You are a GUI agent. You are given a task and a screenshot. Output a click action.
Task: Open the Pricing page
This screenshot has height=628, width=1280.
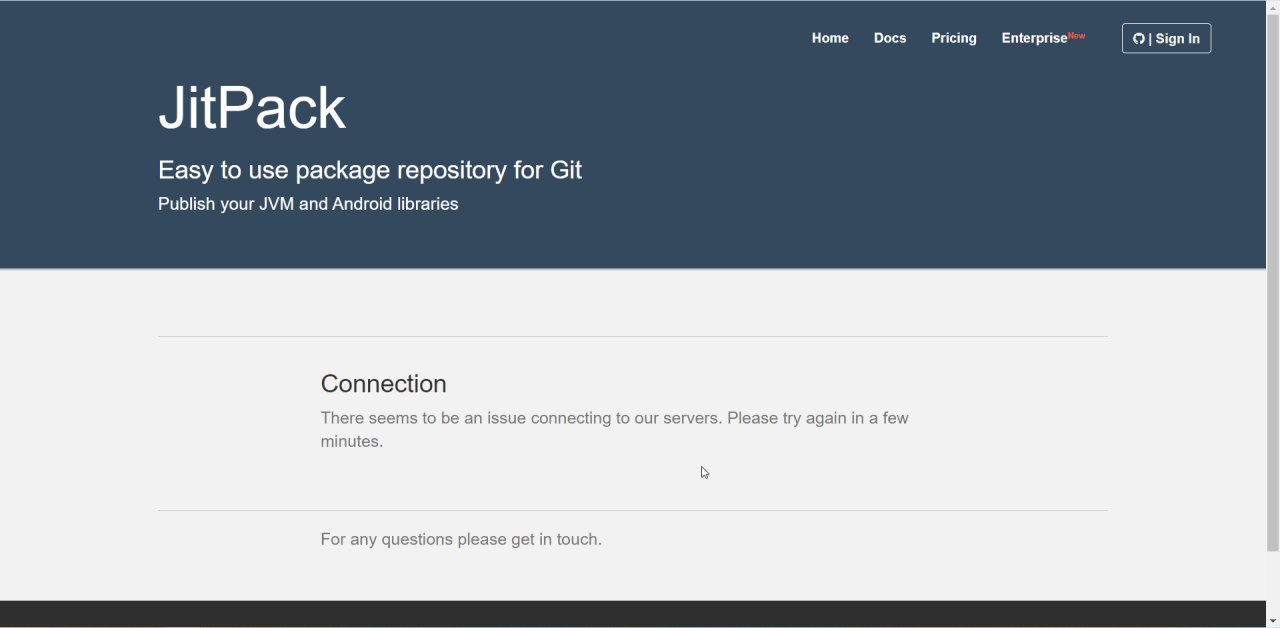(x=954, y=38)
